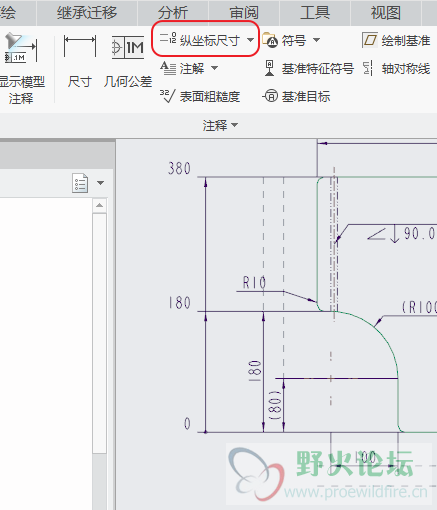Screen dimensions: 437x510
Task: Expand the 注解 dropdown arrow
Action: [215, 68]
